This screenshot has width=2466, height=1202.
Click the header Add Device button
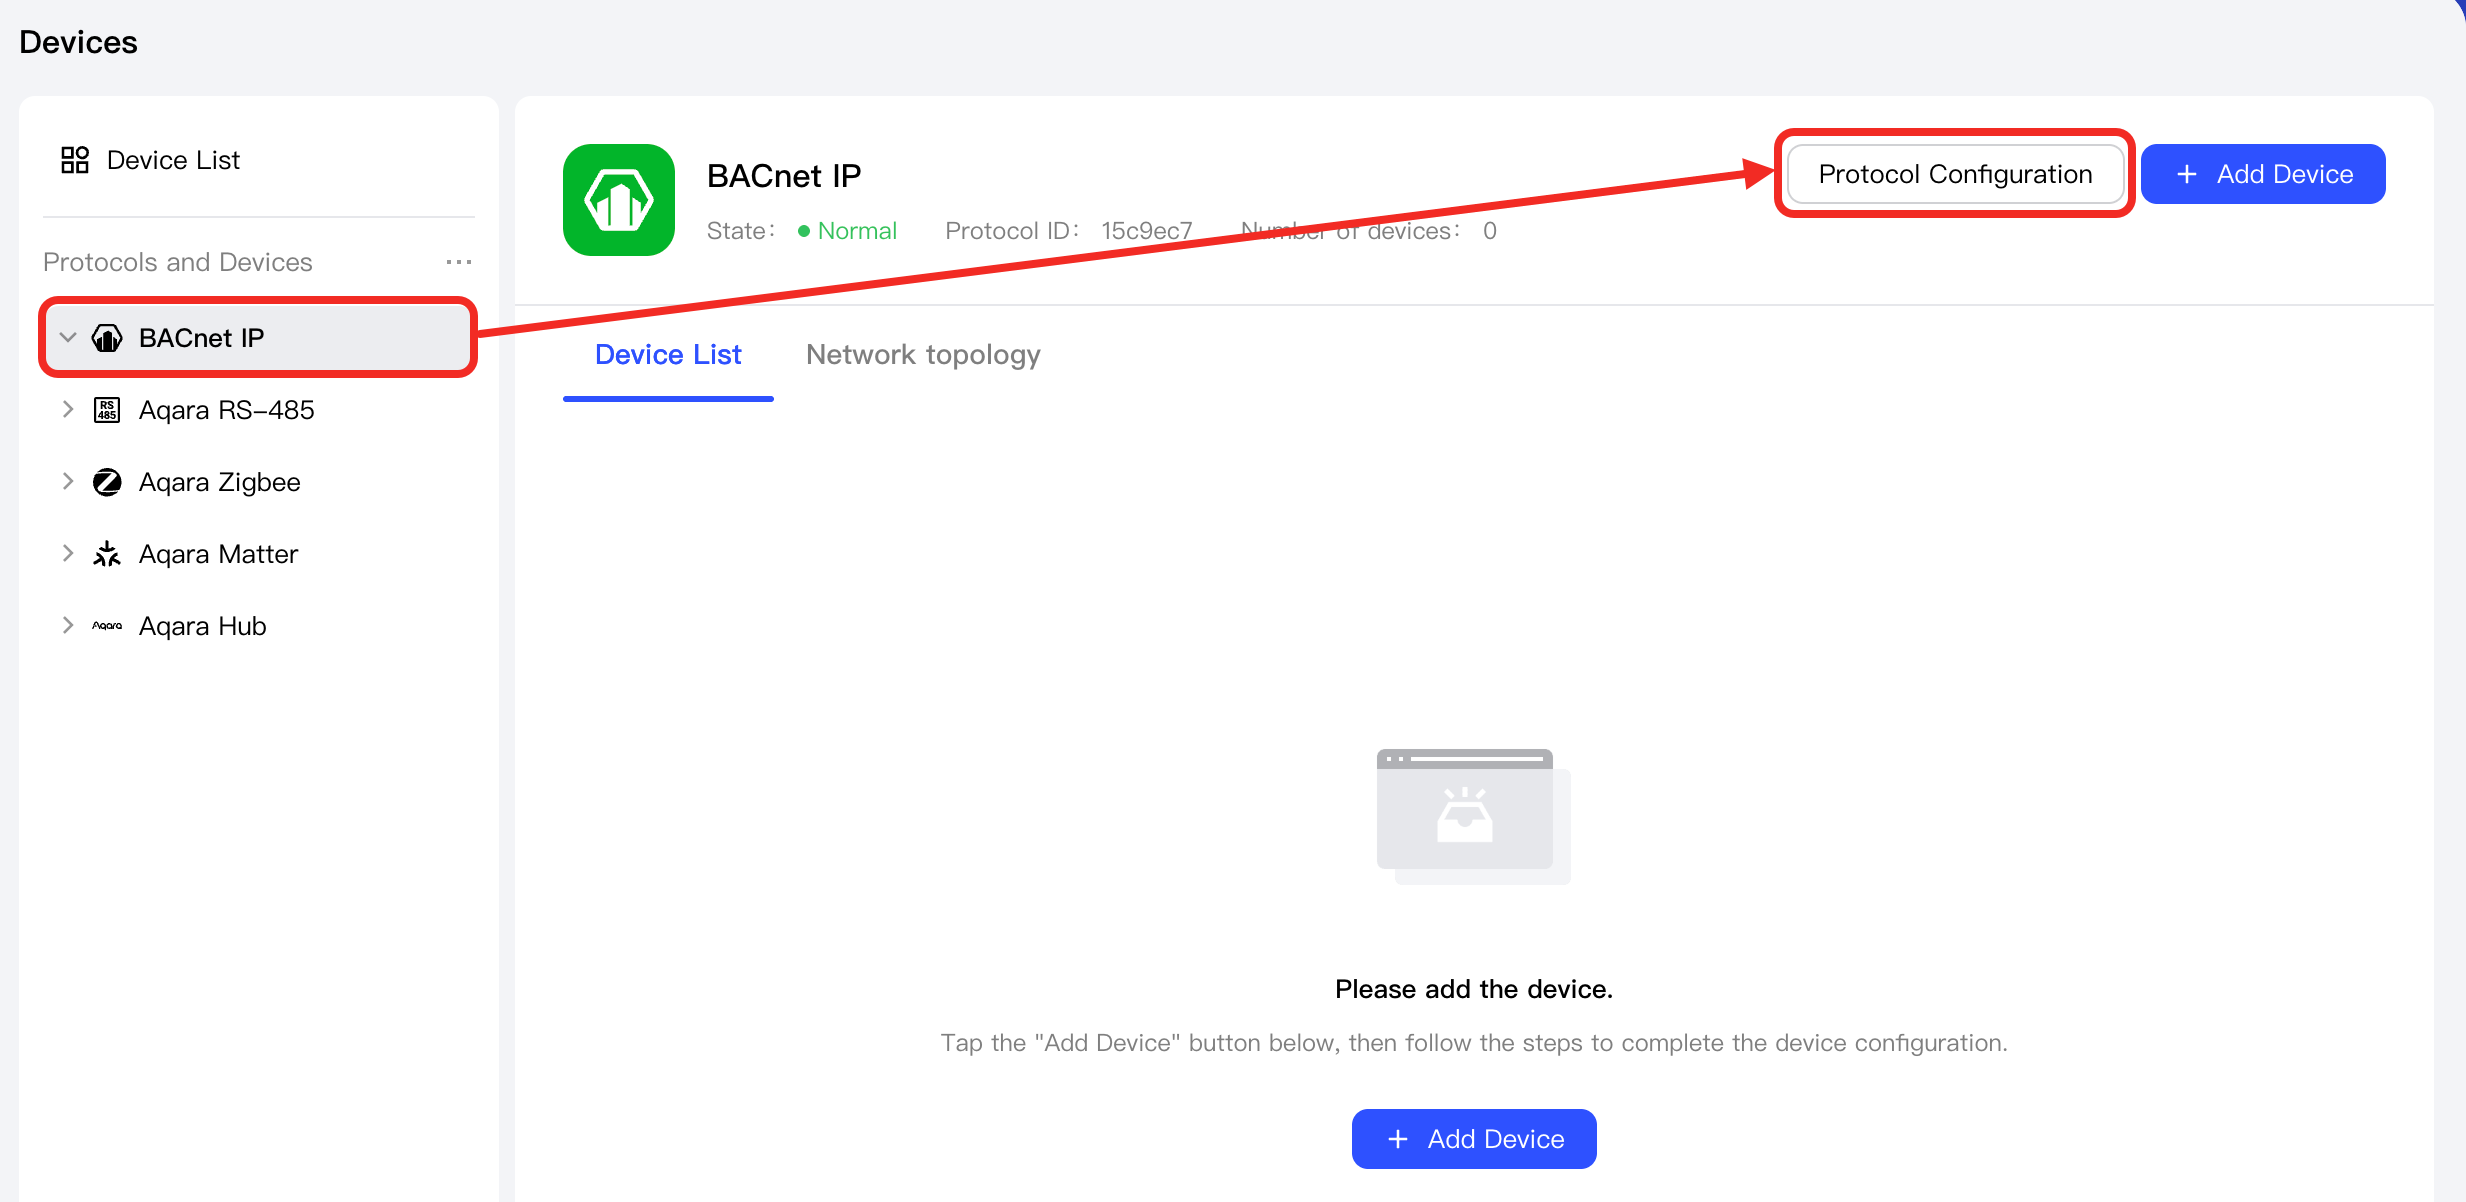coord(2263,174)
